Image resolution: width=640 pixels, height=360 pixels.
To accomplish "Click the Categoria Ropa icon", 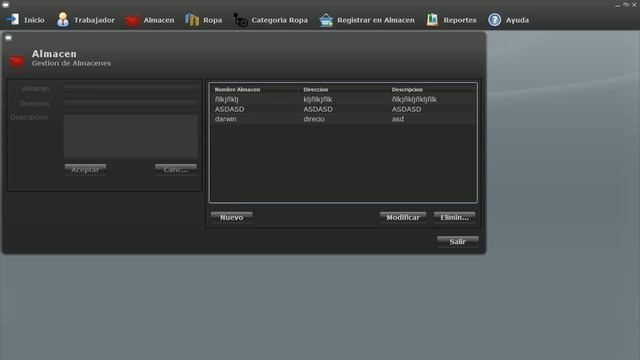I will coord(240,20).
